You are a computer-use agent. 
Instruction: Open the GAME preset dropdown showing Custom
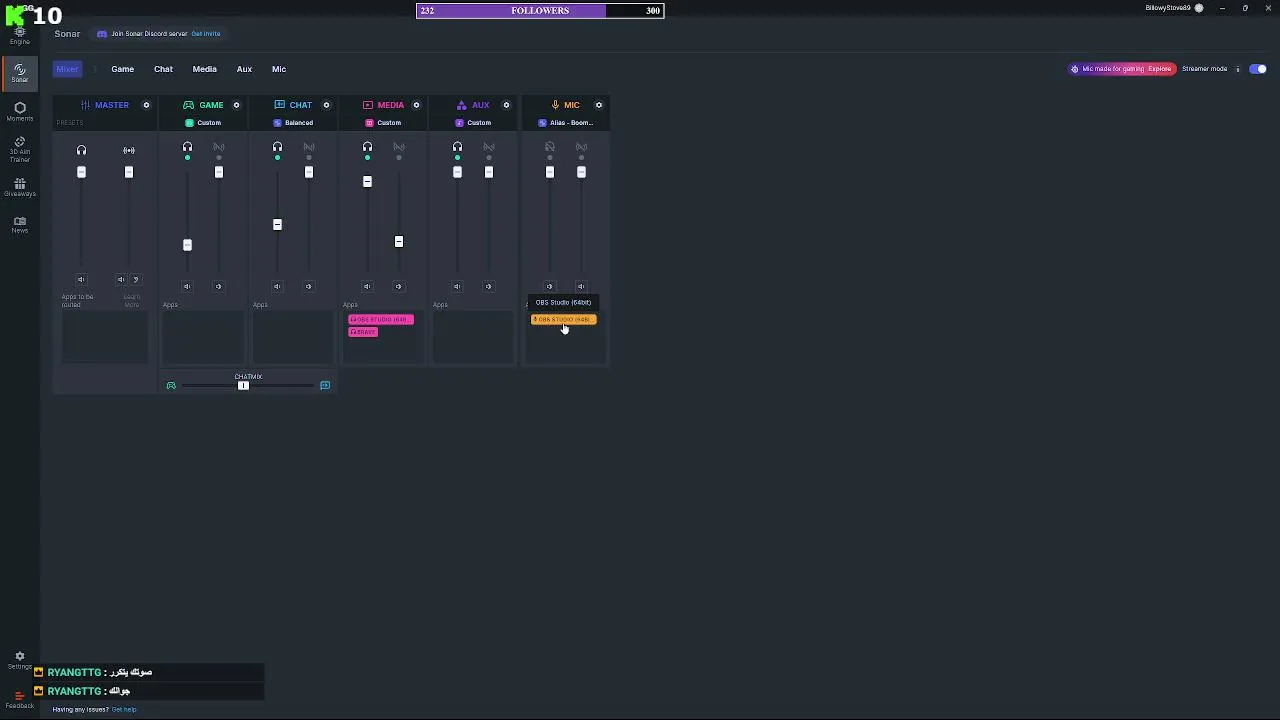(x=203, y=123)
